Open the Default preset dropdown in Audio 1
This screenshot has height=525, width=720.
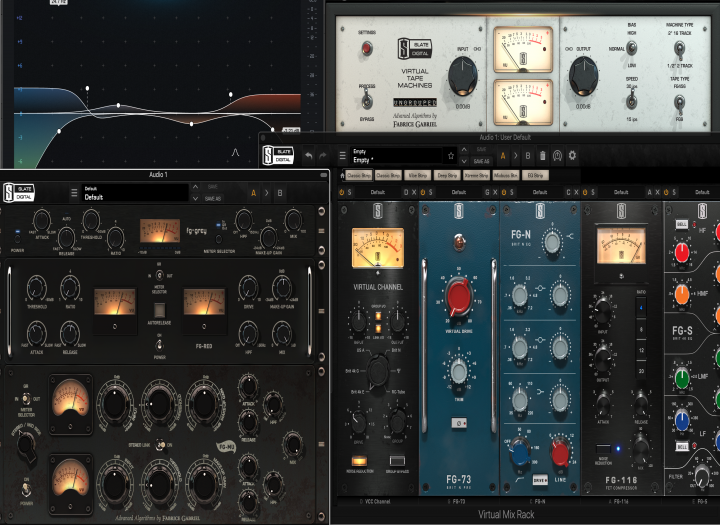135,193
